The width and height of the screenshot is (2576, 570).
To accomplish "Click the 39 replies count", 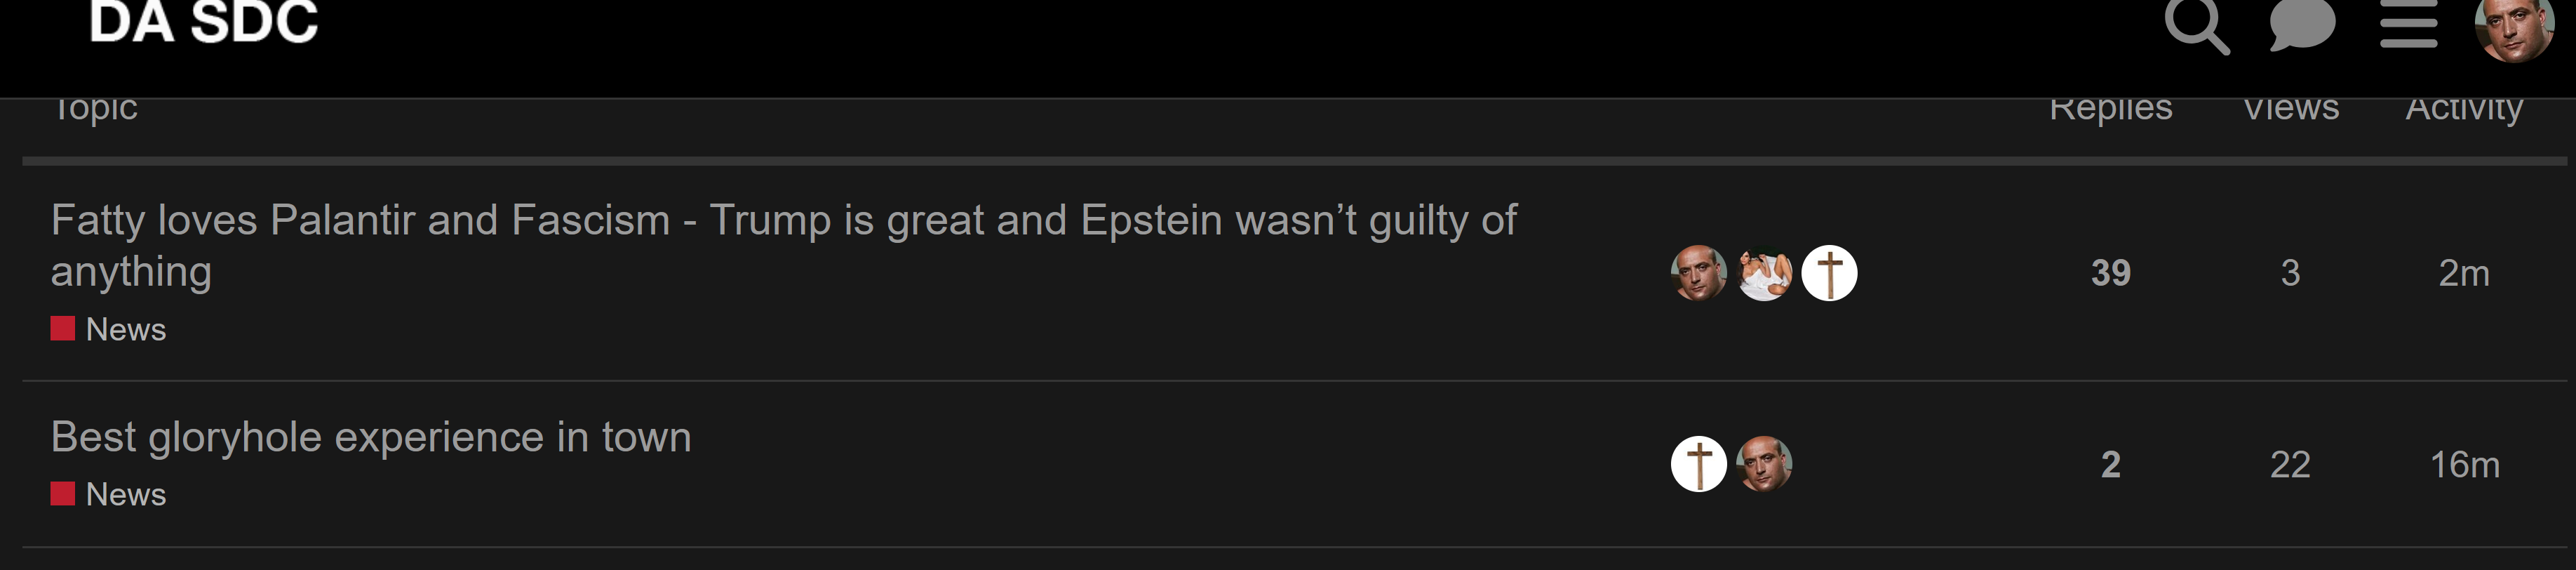I will tap(2110, 273).
